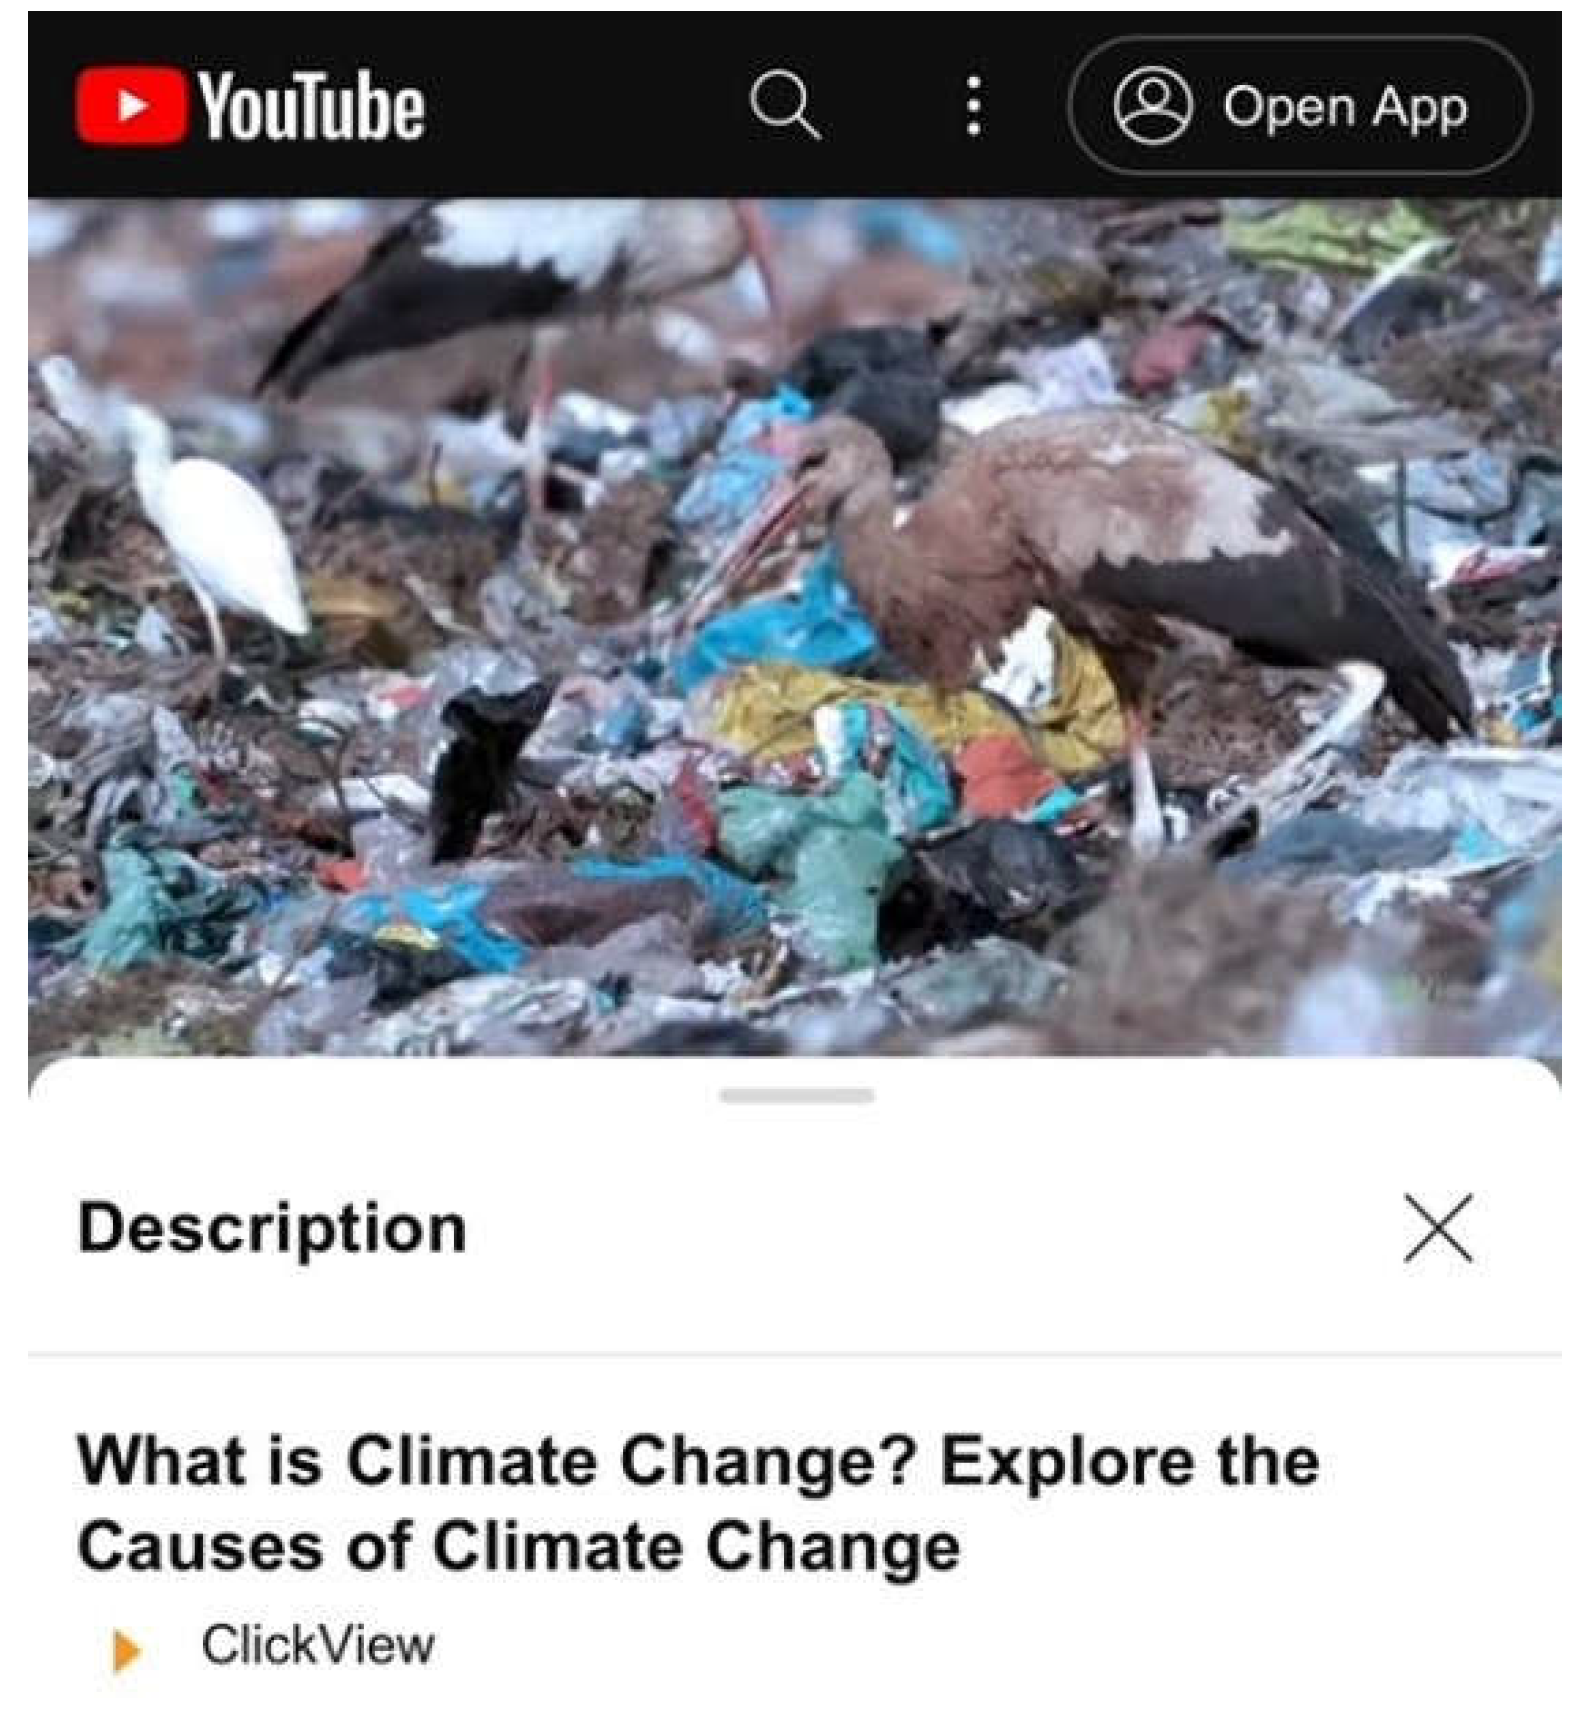The image size is (1582, 1720).
Task: Click the orange ClickView channel icon
Action: [x=126, y=1649]
